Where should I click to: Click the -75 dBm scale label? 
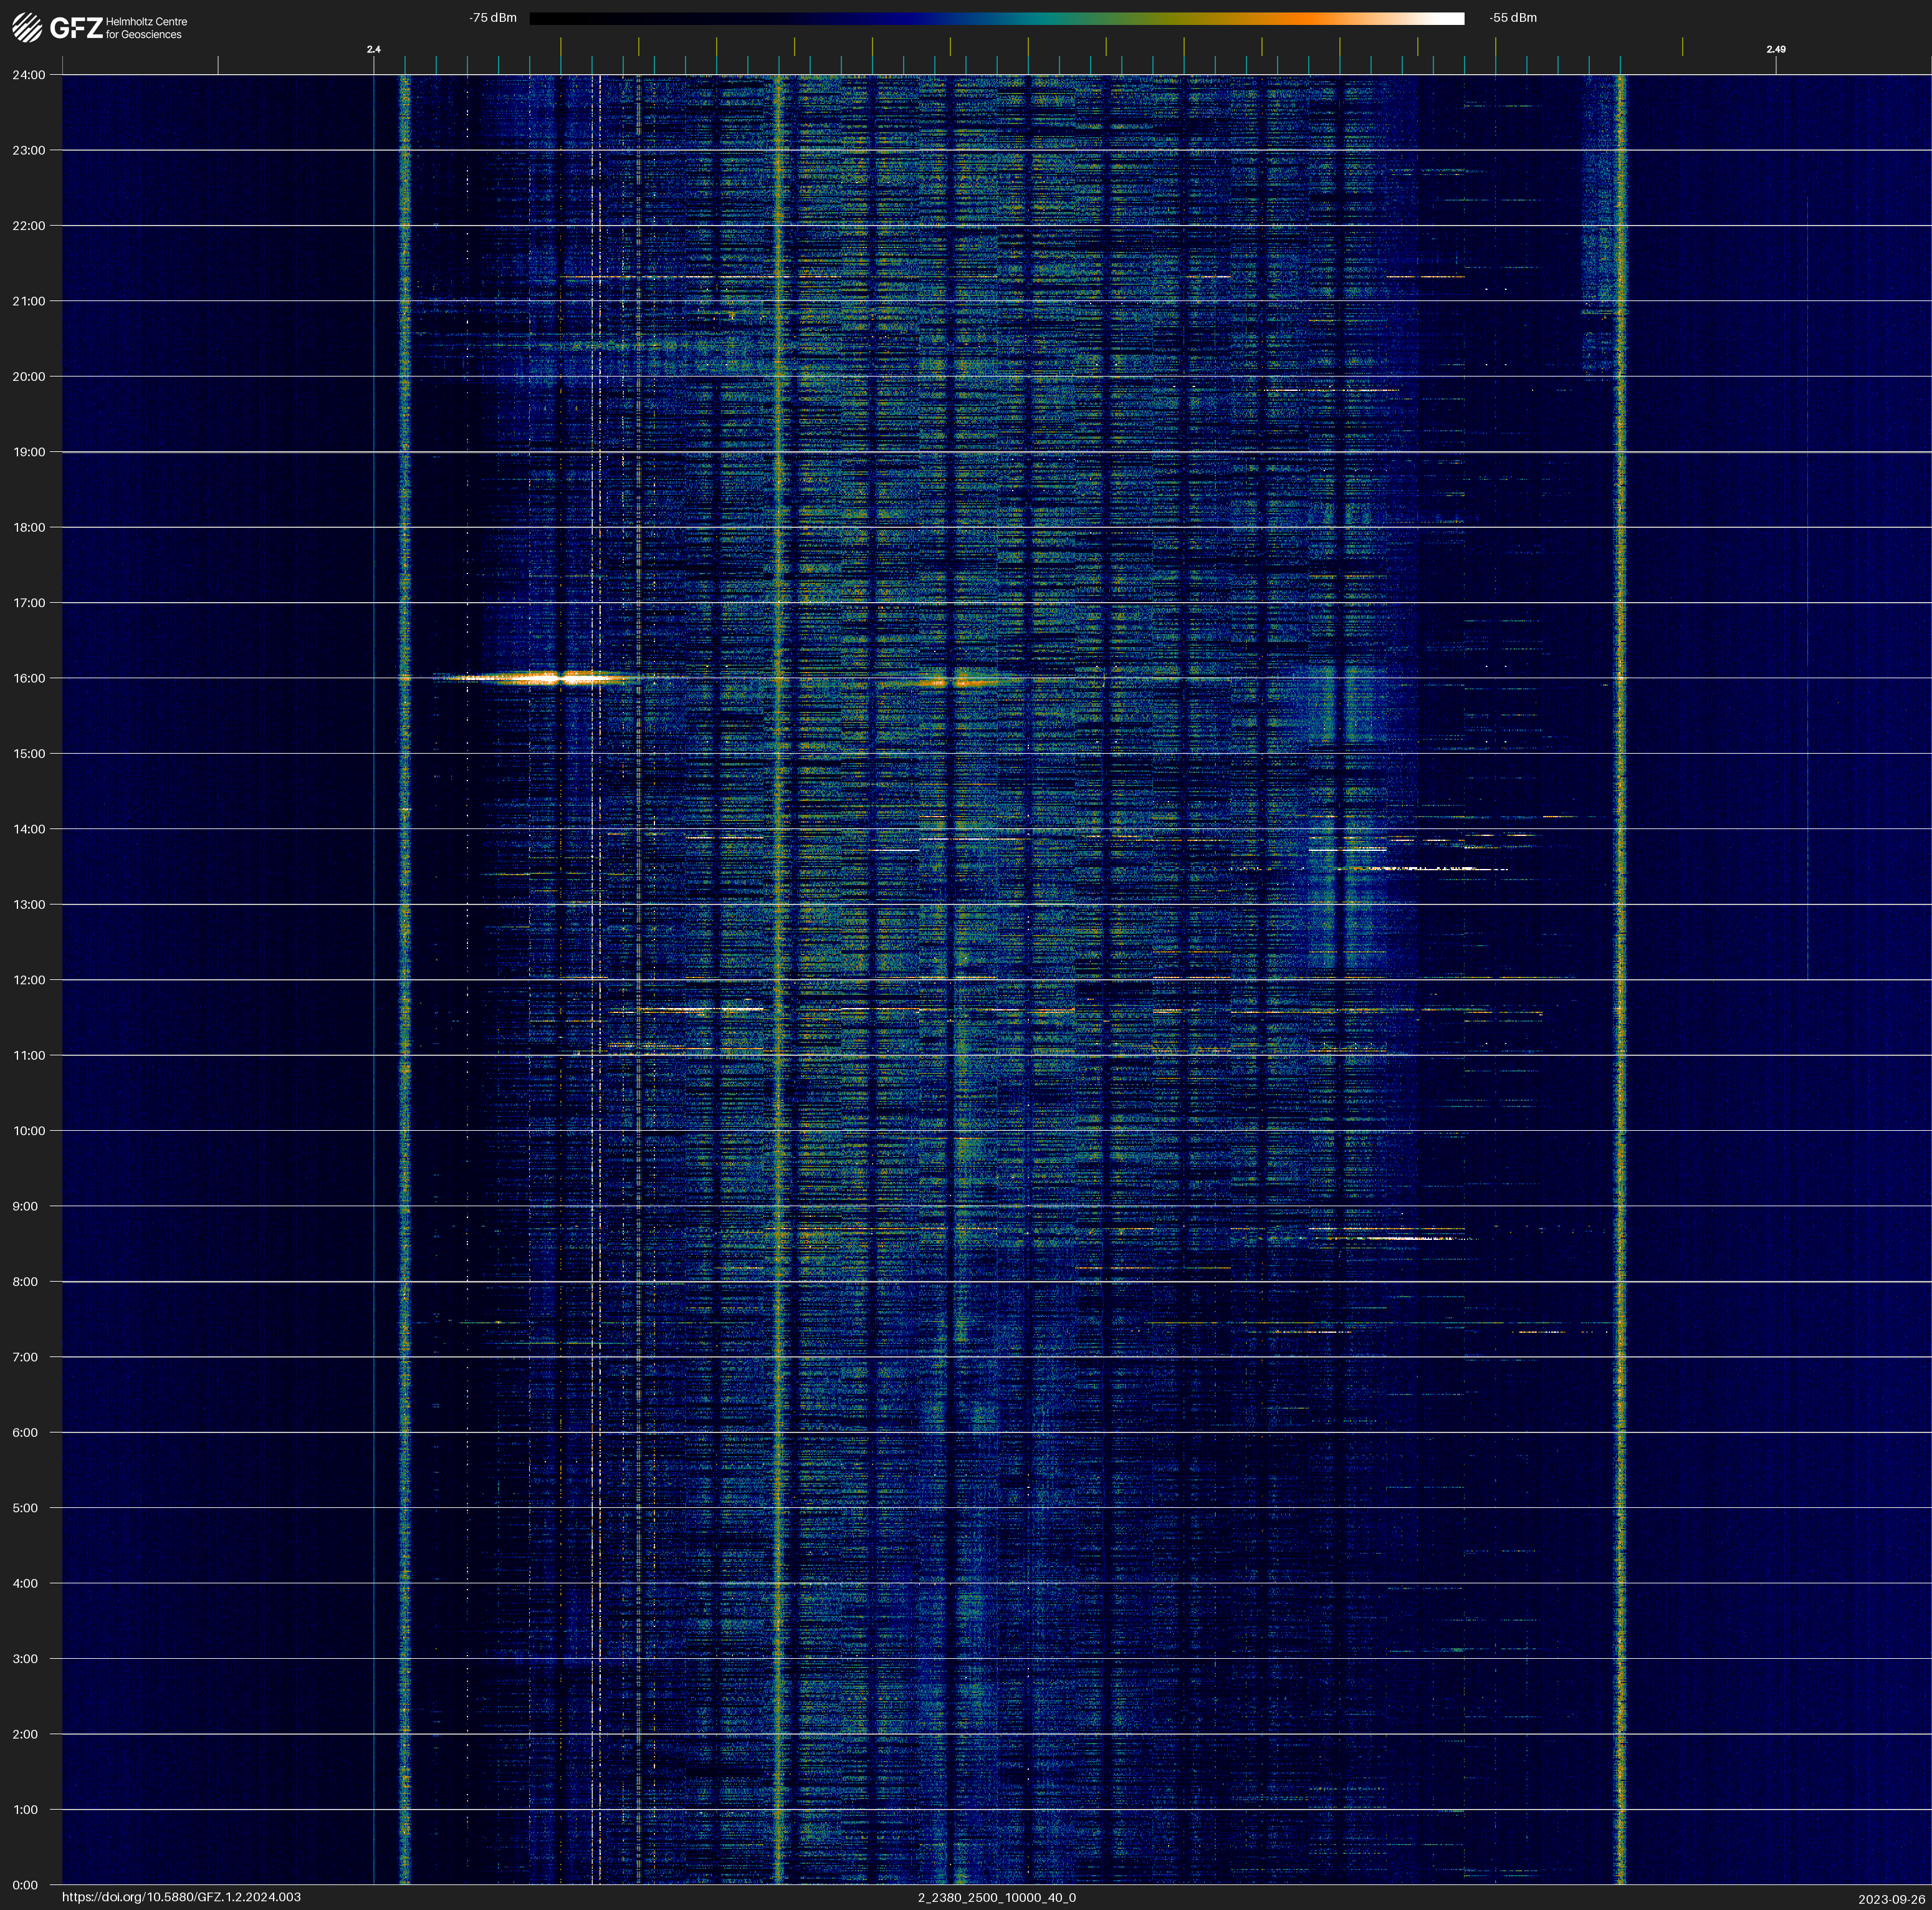tap(492, 18)
